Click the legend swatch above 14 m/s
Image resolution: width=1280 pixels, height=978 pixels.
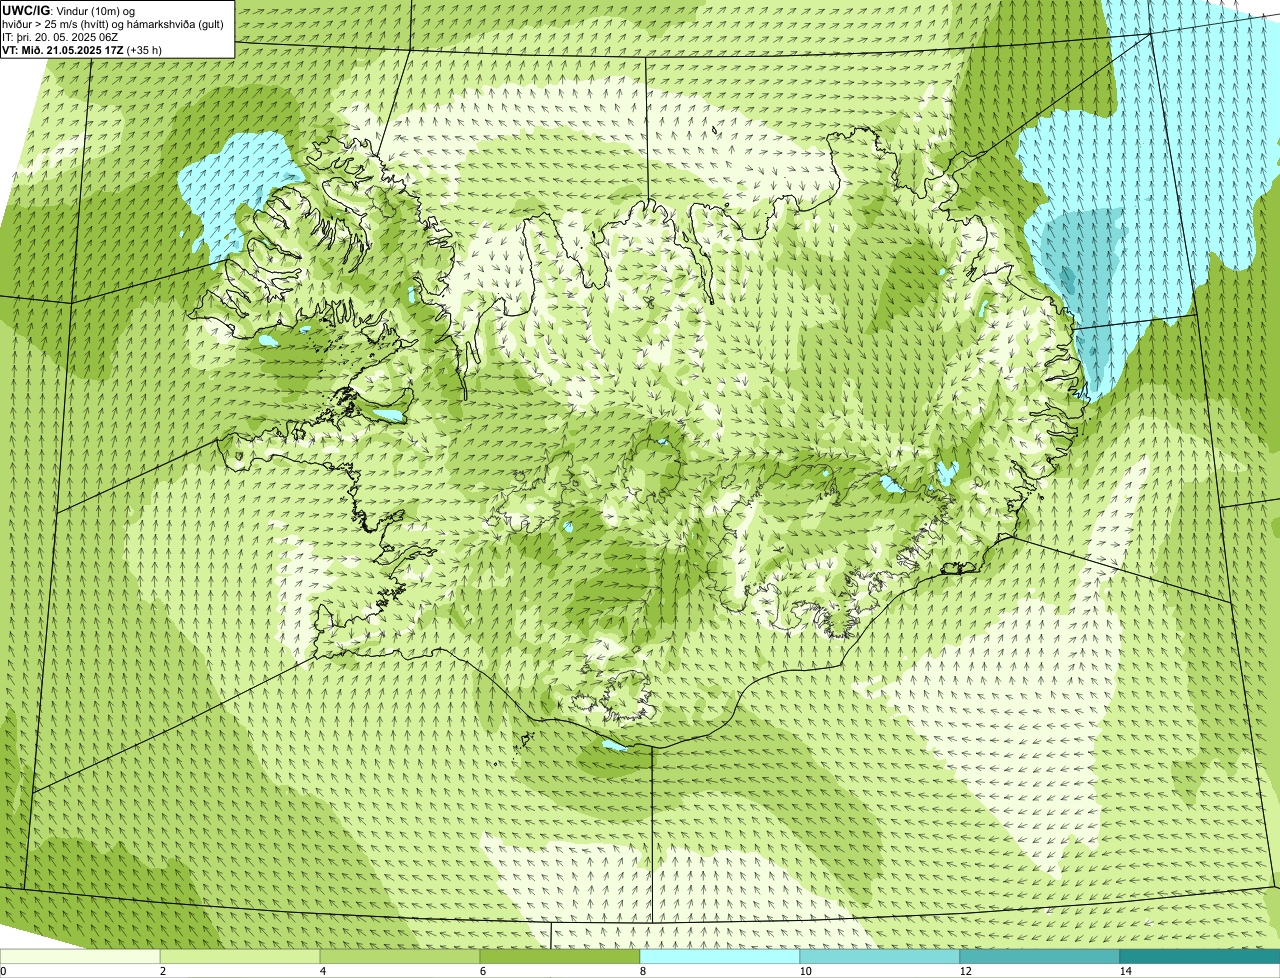(1200, 956)
